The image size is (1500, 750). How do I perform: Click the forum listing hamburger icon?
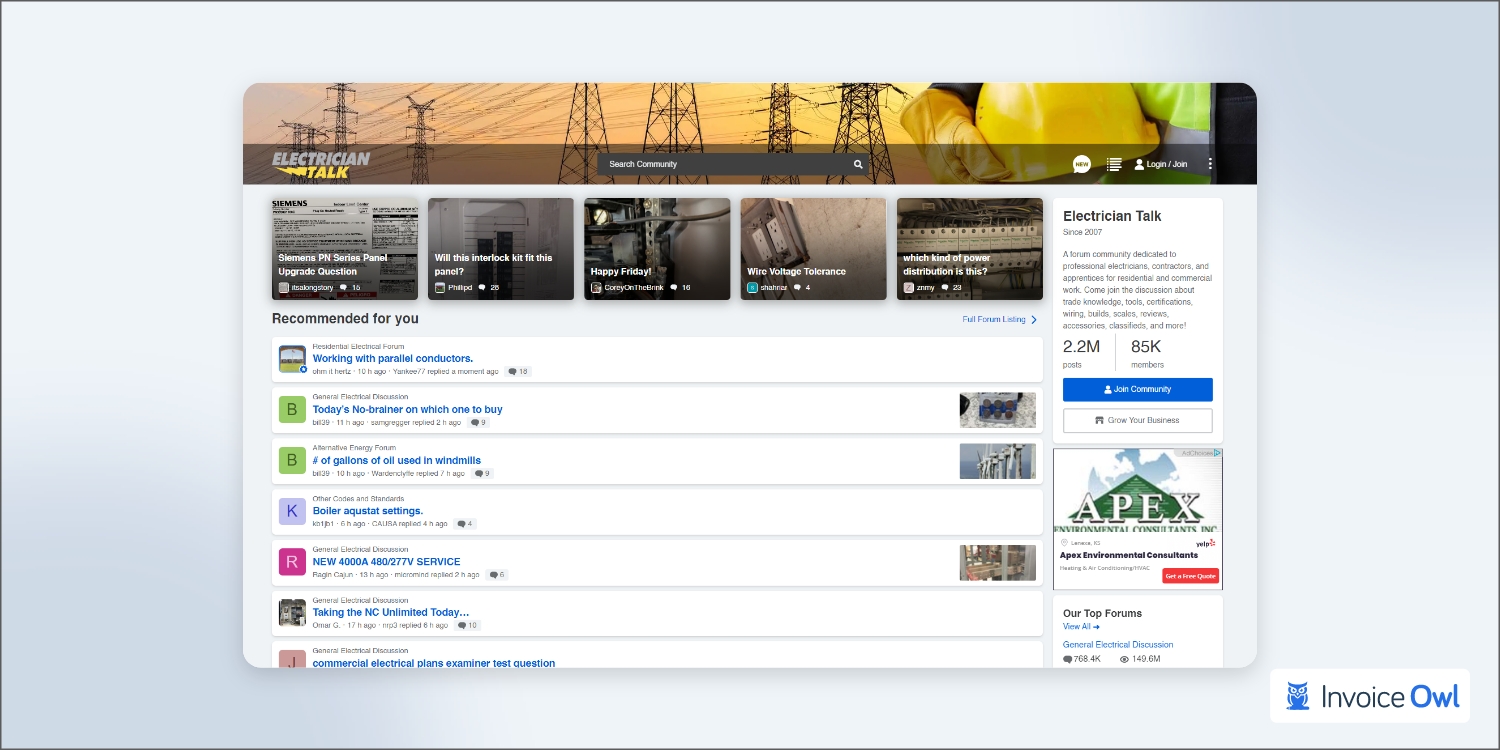1113,164
